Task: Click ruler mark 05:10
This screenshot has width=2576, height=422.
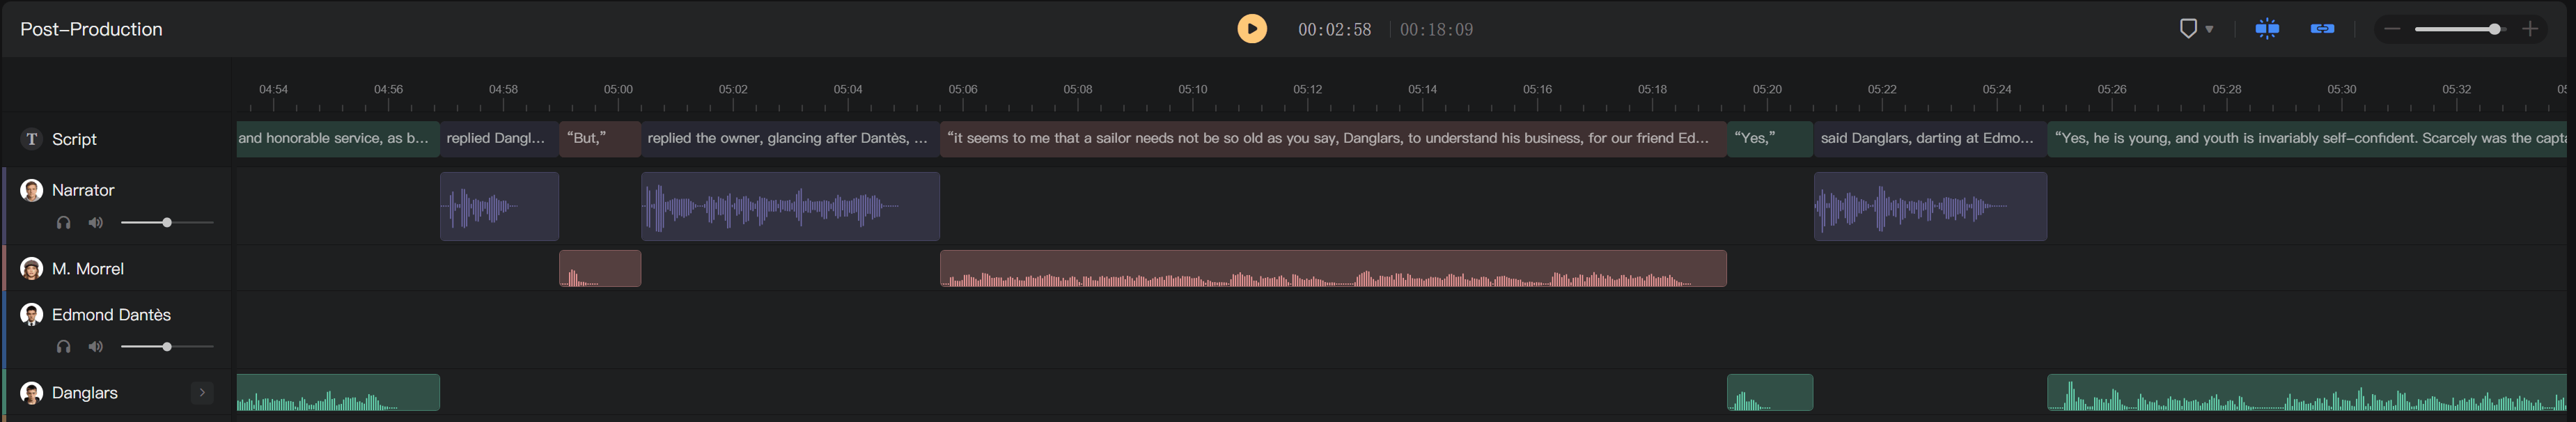Action: click(x=1192, y=90)
